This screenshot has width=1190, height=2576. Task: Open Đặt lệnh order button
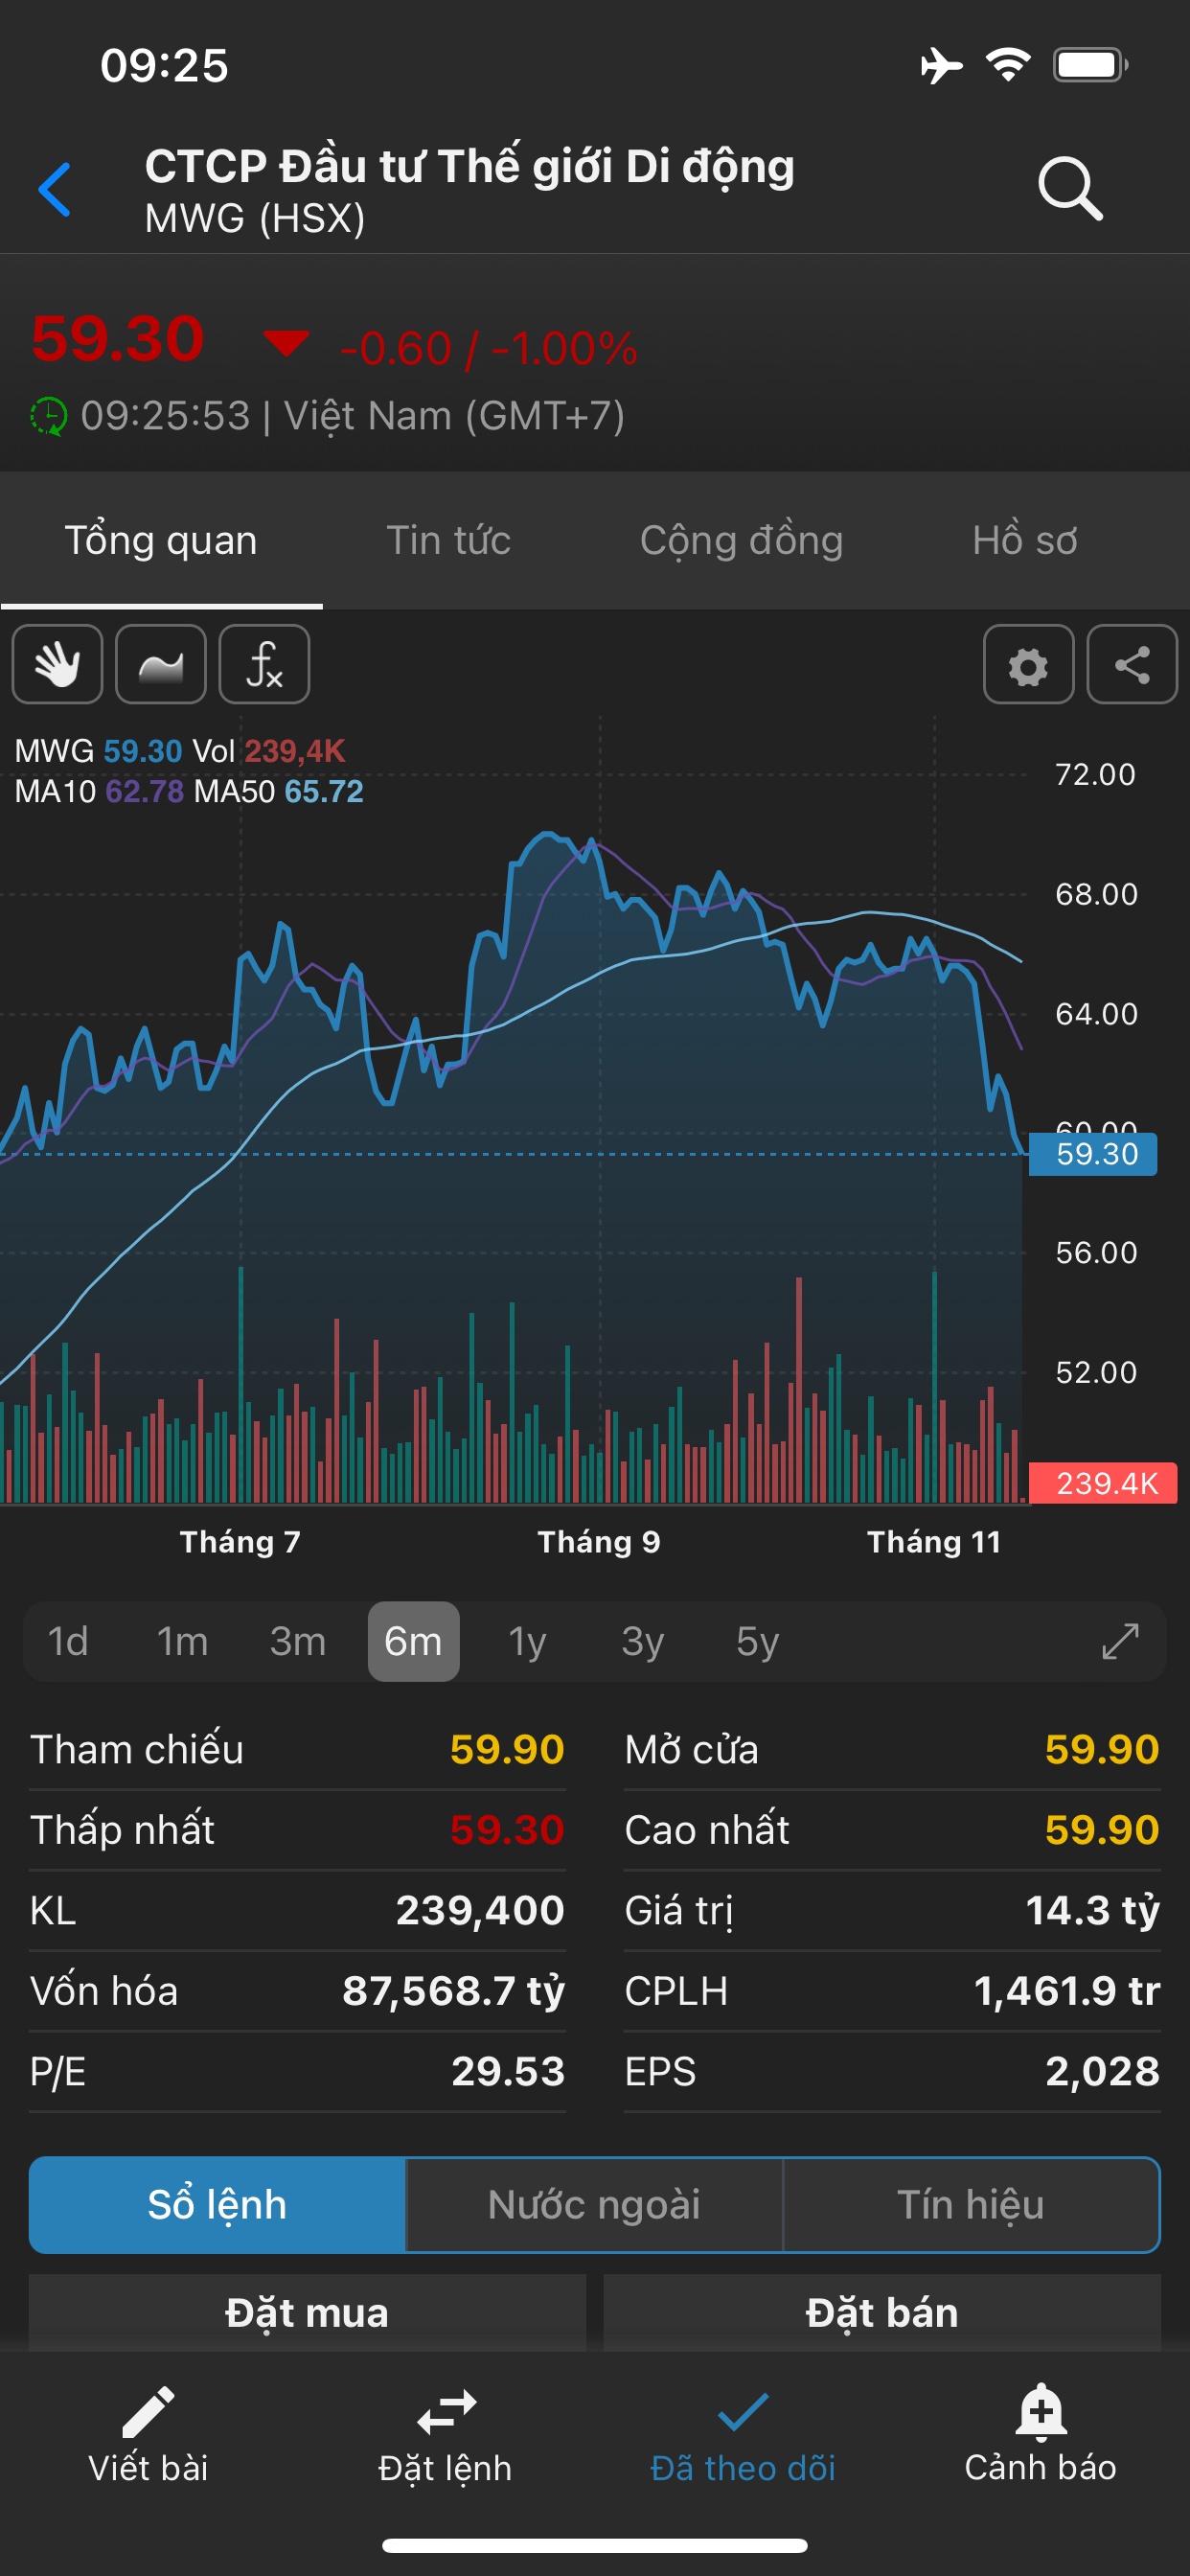pos(445,2434)
